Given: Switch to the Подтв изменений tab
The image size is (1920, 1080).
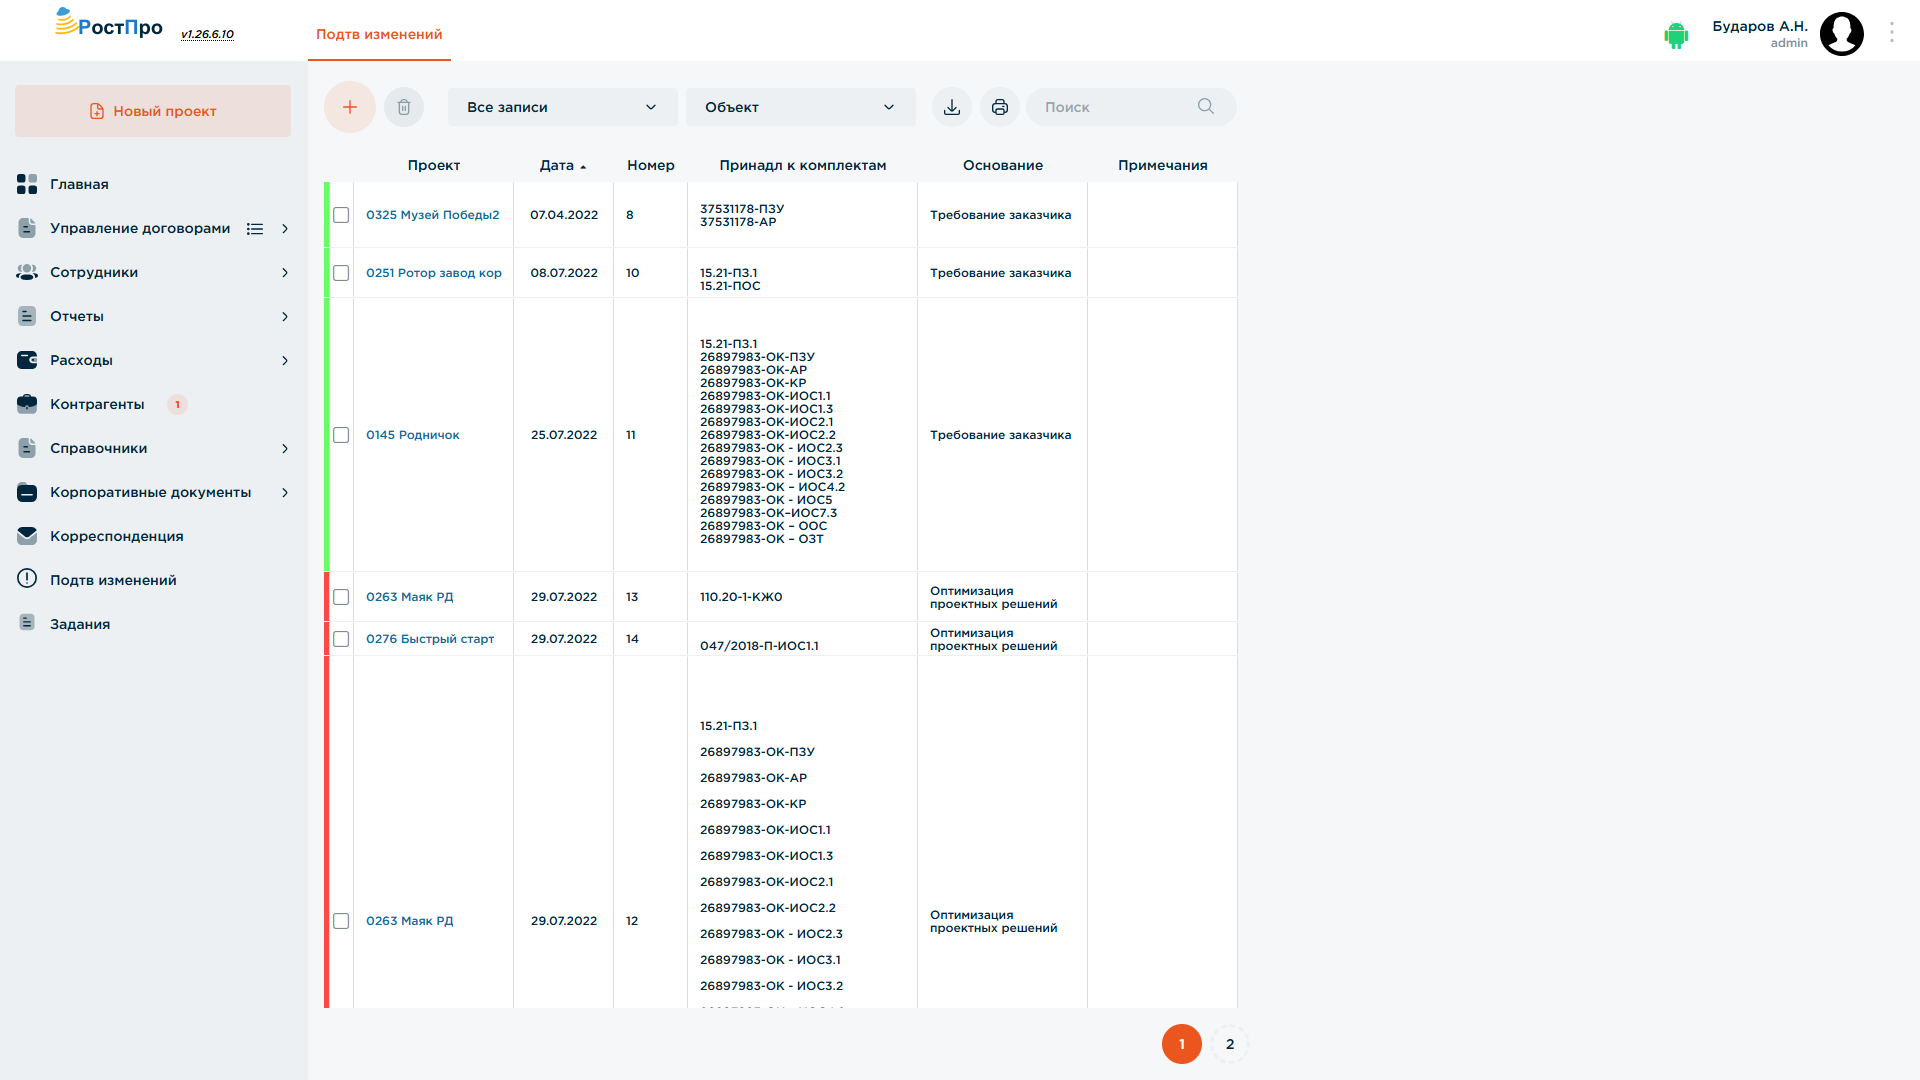Looking at the screenshot, I should coord(379,34).
